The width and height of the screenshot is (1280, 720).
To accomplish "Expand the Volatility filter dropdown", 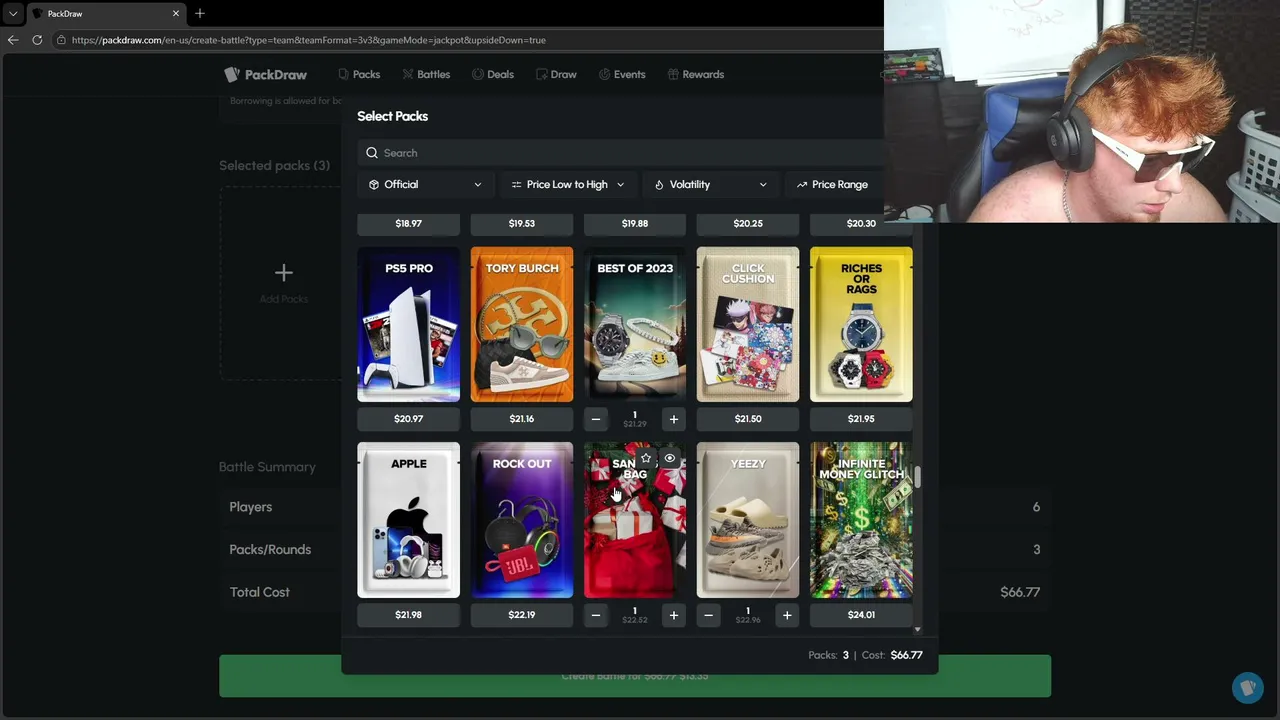I will tap(710, 184).
